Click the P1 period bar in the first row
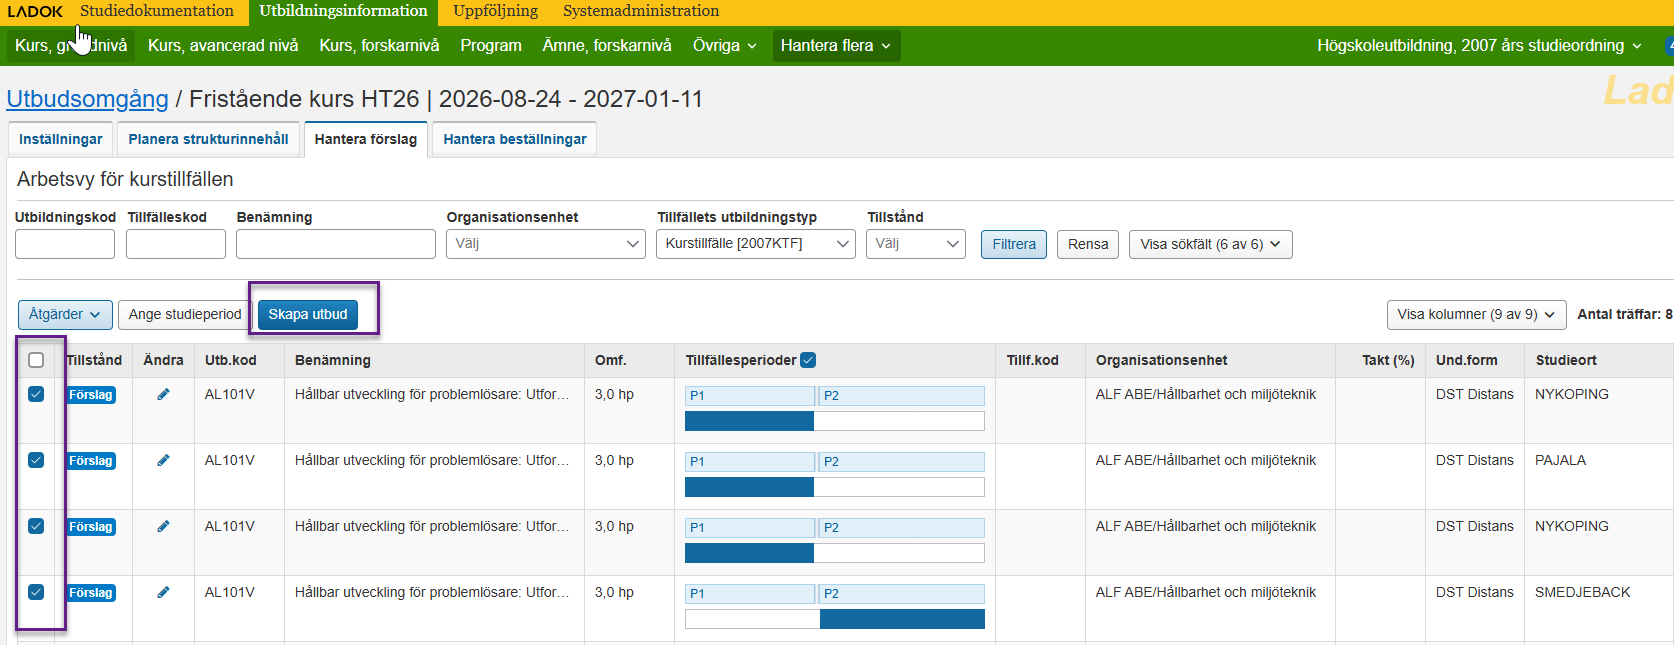The image size is (1674, 645). (x=749, y=395)
